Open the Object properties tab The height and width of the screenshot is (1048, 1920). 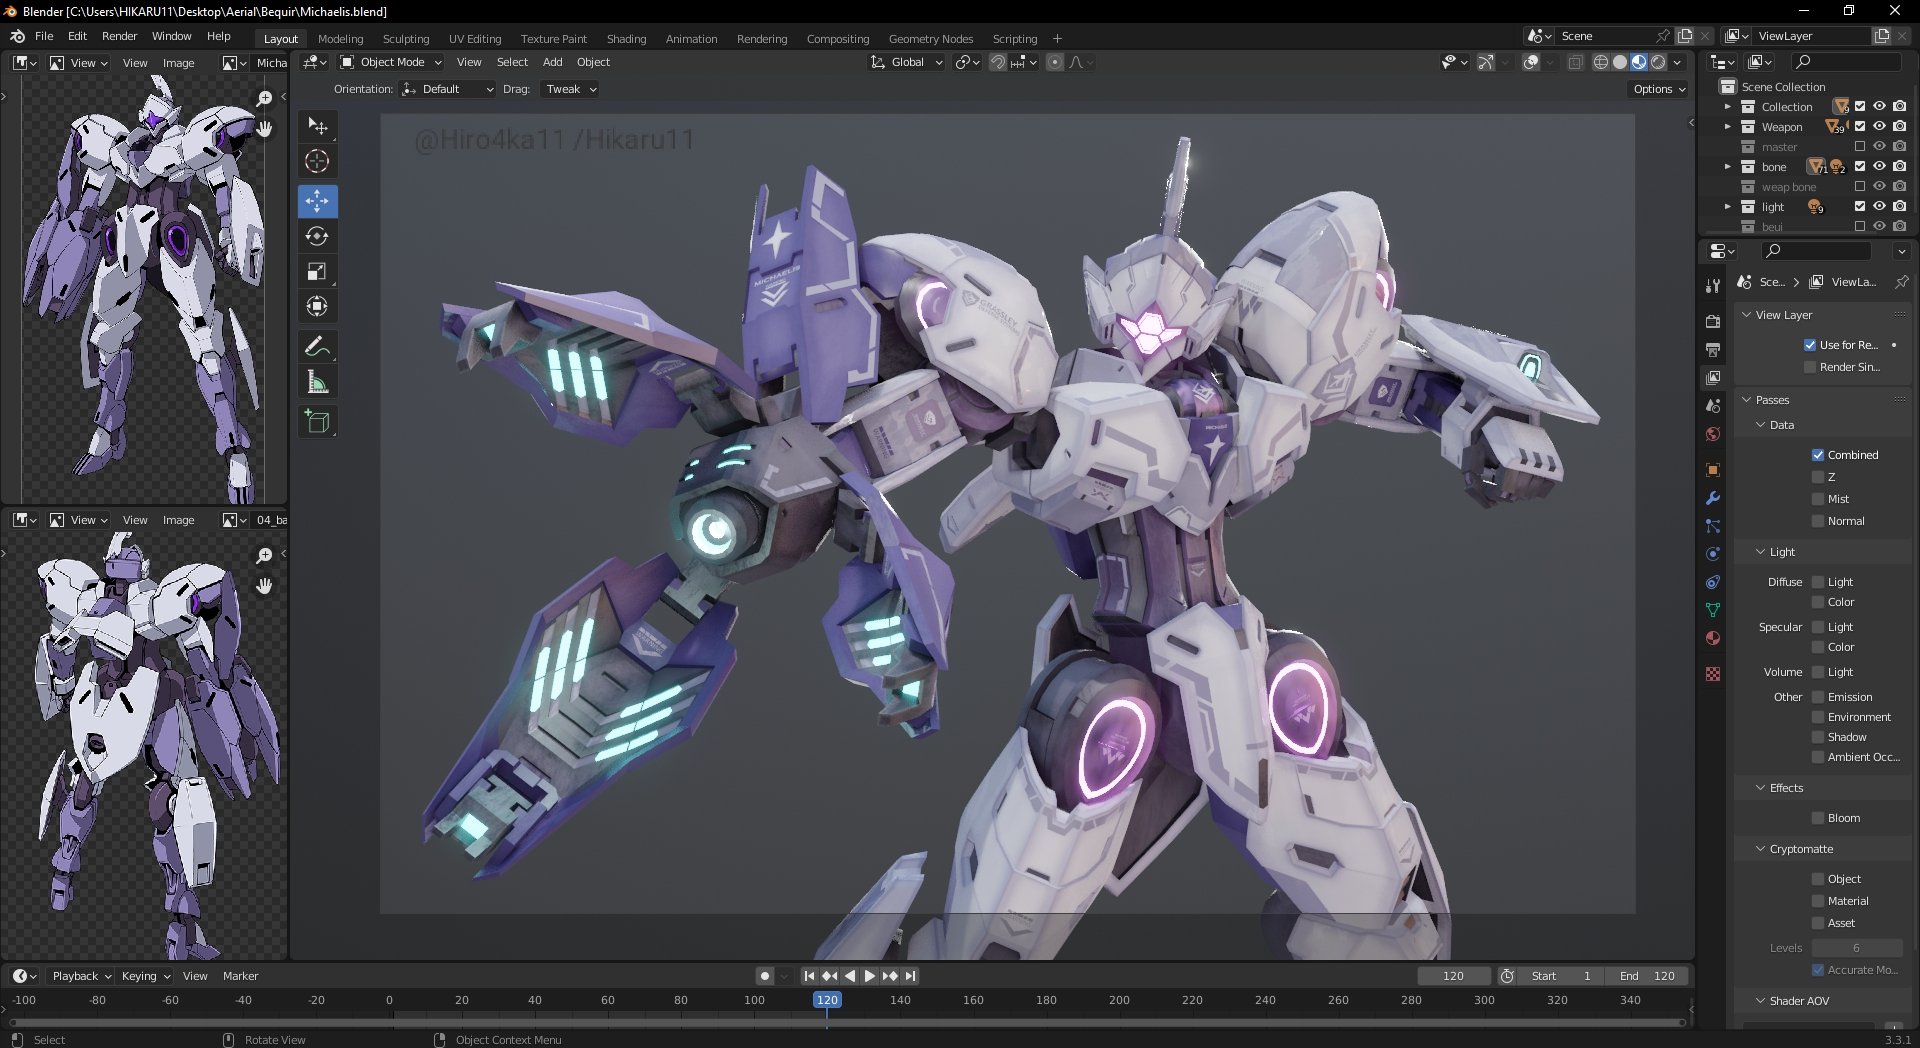1713,469
